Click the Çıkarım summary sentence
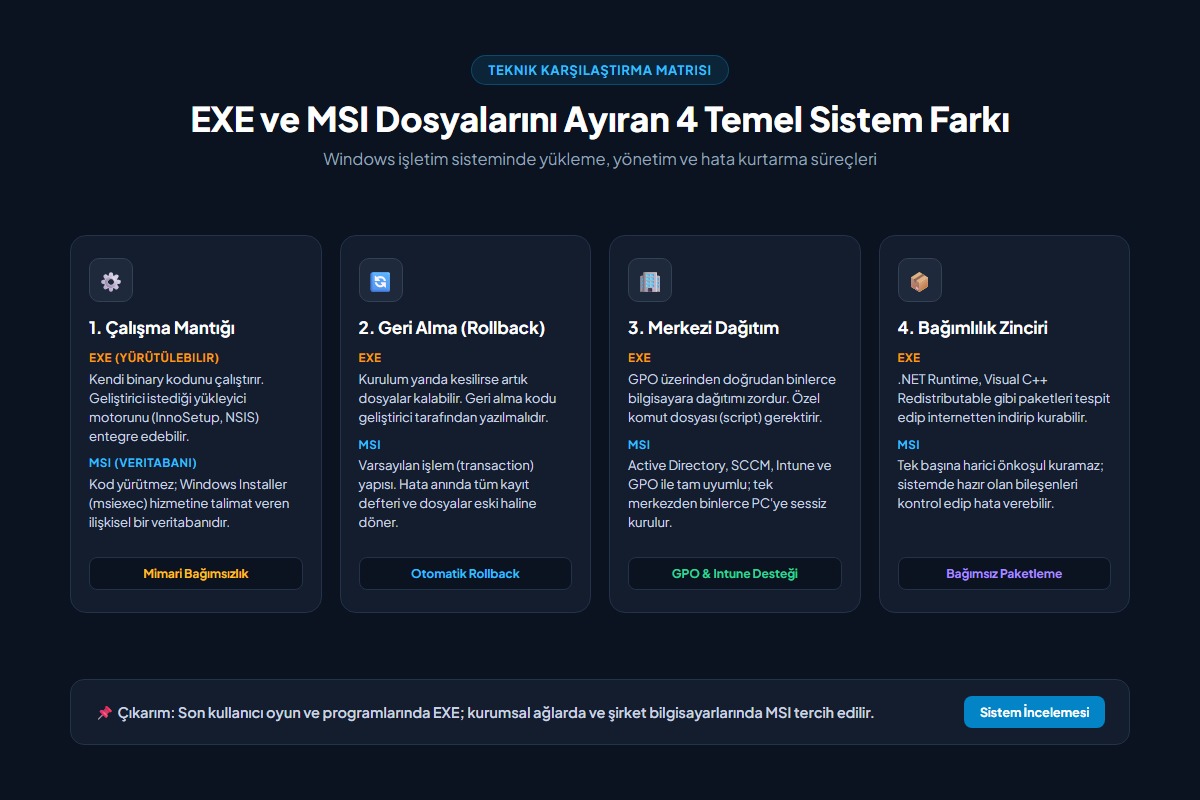 point(496,713)
